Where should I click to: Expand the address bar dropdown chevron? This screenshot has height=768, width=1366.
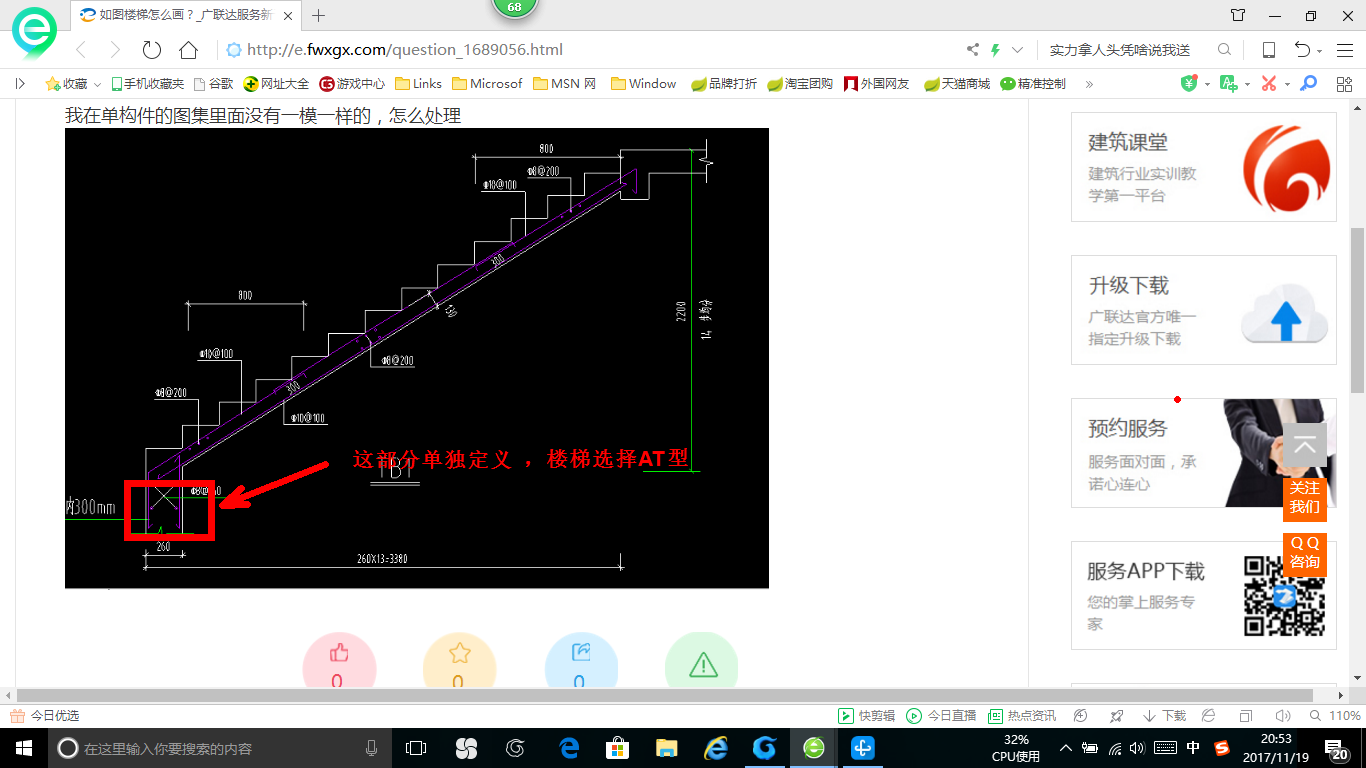coord(1018,50)
